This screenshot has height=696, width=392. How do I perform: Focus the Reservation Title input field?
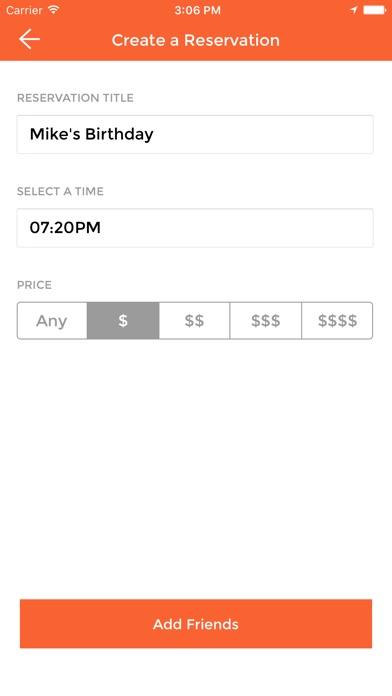point(195,134)
